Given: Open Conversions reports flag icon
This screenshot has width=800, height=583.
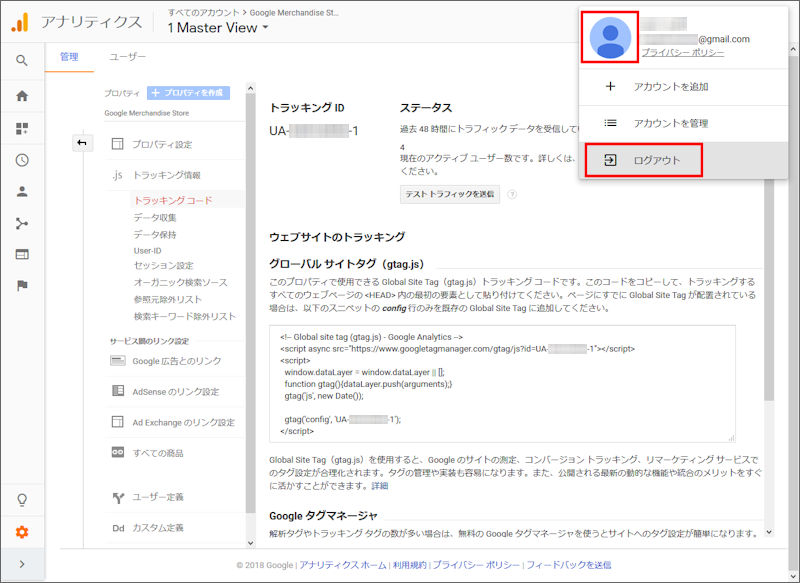Looking at the screenshot, I should point(22,285).
